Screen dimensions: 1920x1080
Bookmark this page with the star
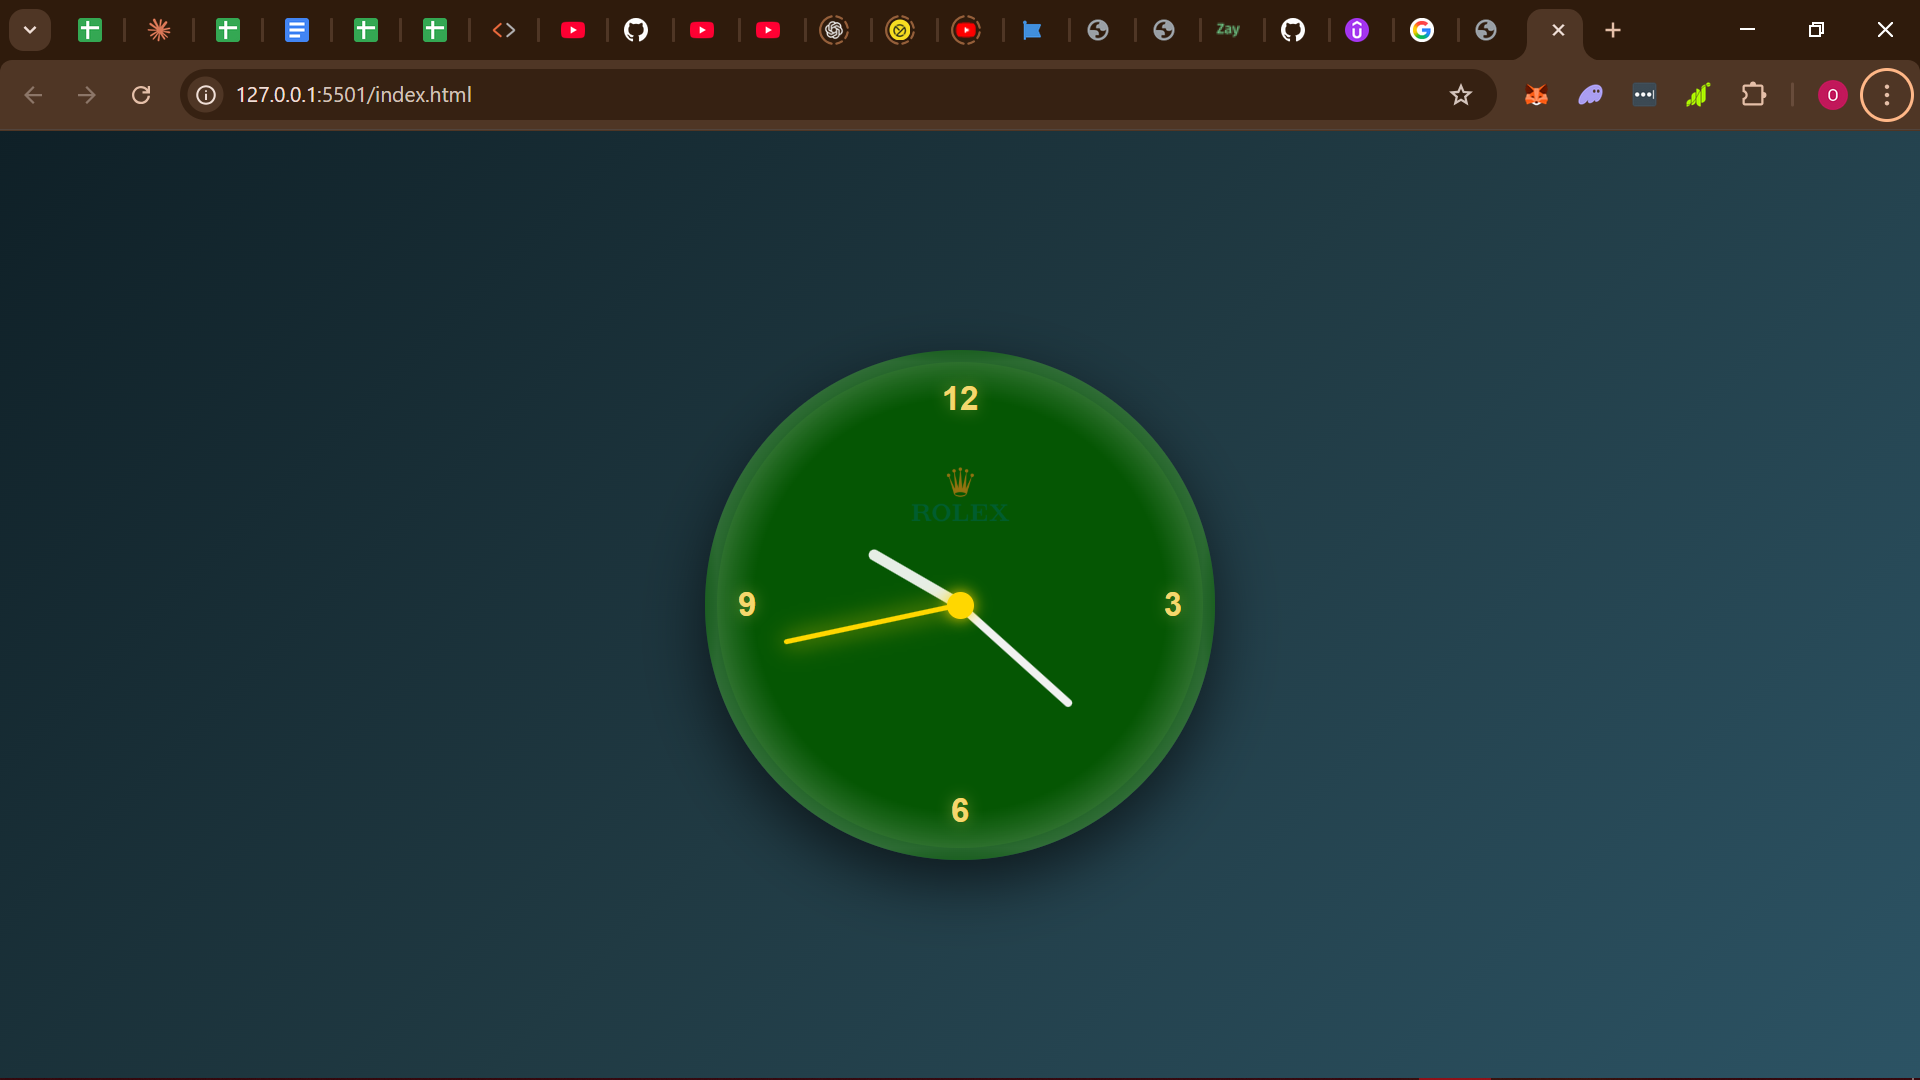1461,95
